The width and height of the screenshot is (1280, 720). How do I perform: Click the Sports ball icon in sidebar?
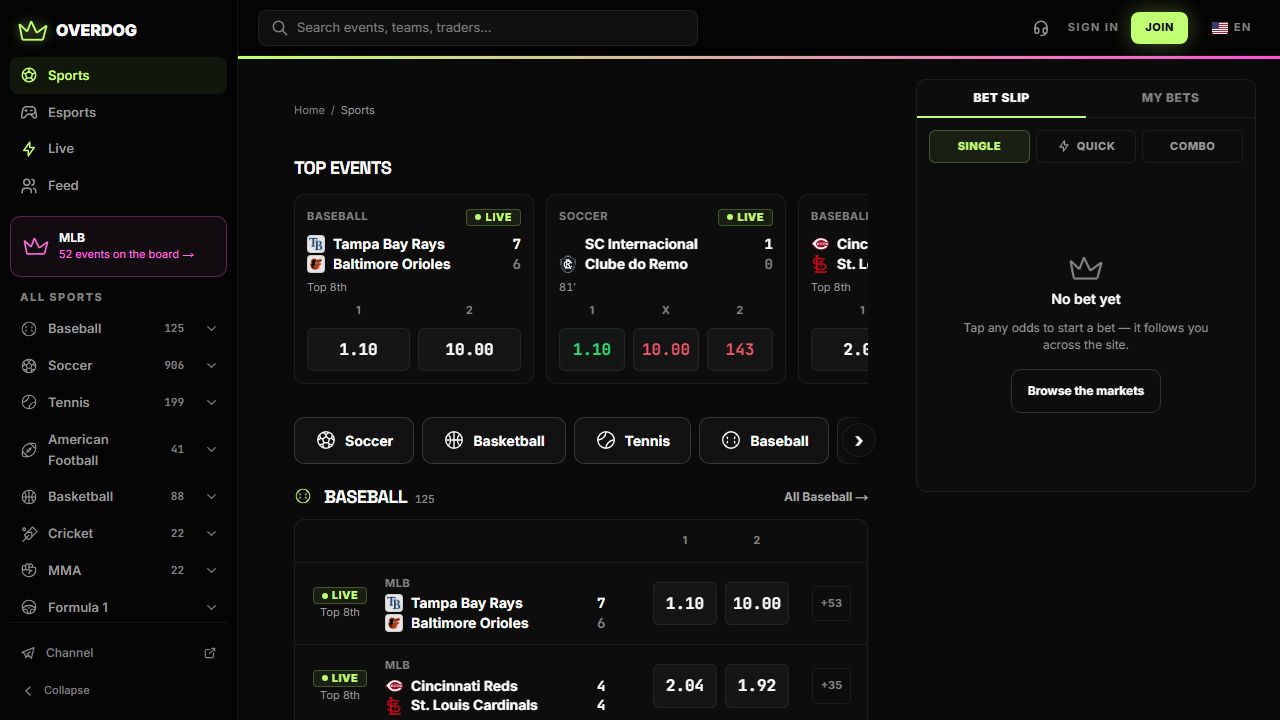(x=29, y=75)
